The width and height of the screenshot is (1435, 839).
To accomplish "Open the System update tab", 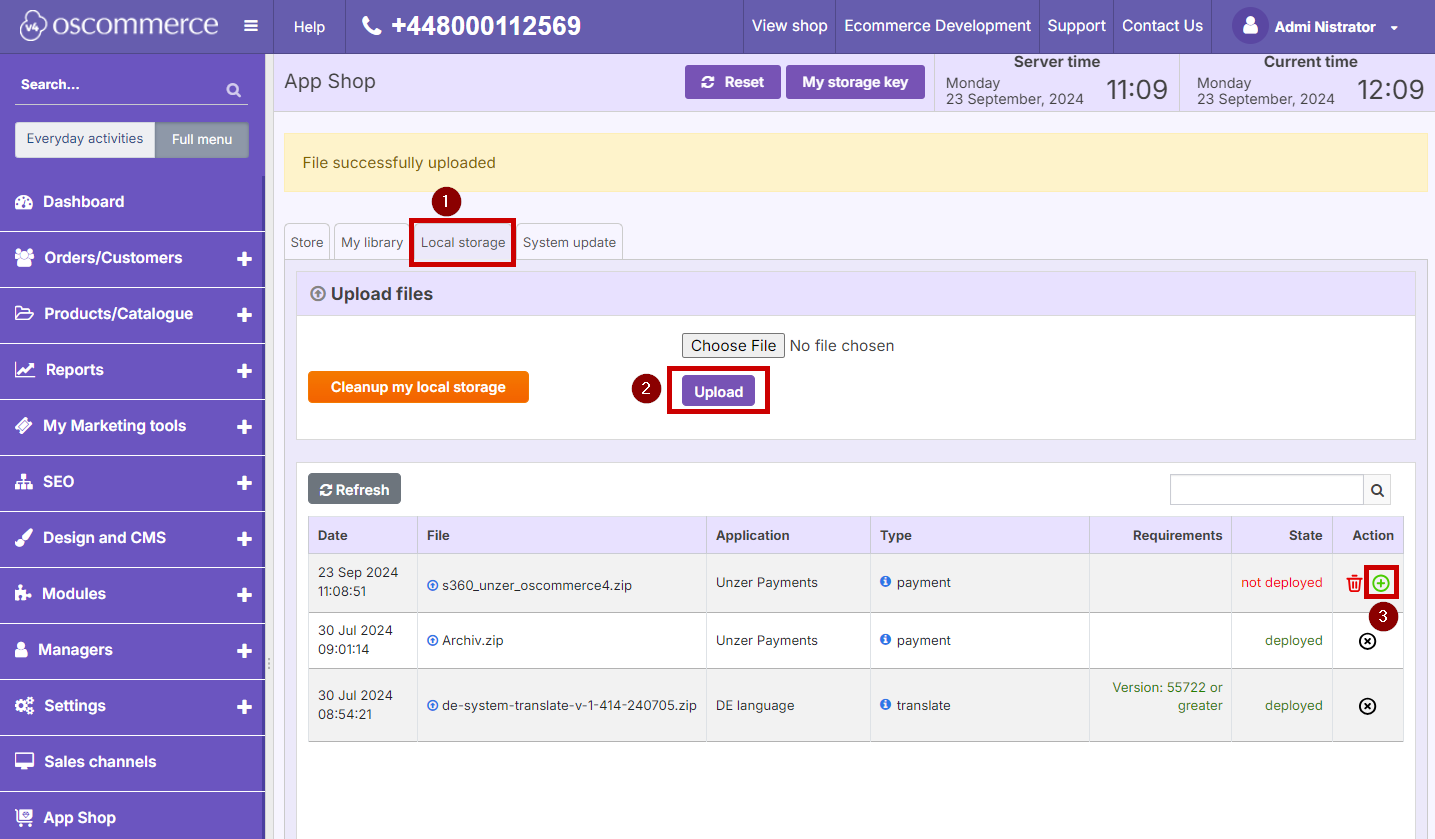I will (569, 242).
